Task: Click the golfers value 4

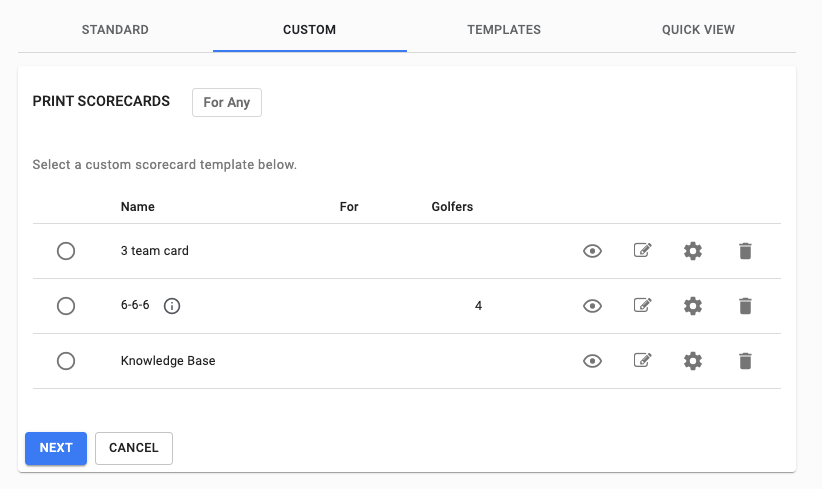Action: (478, 306)
